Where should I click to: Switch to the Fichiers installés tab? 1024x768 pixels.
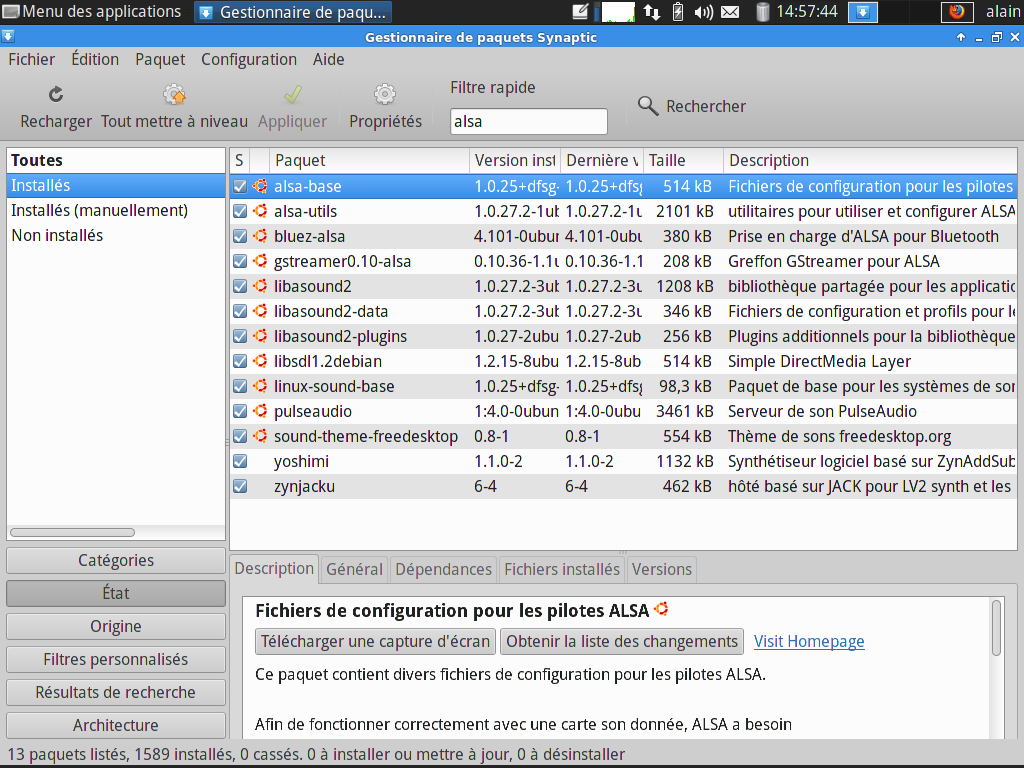coord(562,569)
